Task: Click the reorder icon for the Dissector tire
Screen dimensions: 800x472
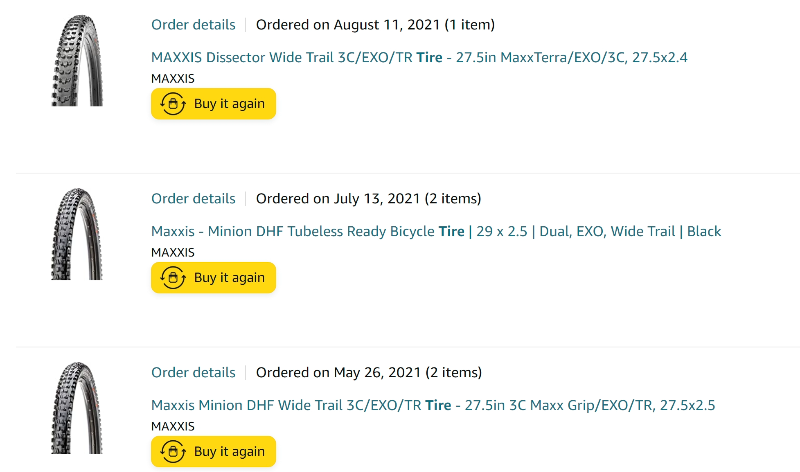Action: coord(174,104)
